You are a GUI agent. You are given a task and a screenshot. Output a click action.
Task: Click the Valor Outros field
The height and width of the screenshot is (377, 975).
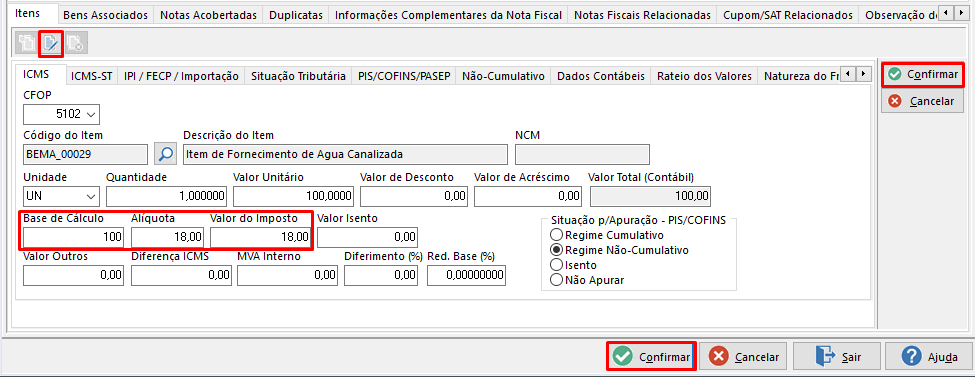[73, 275]
